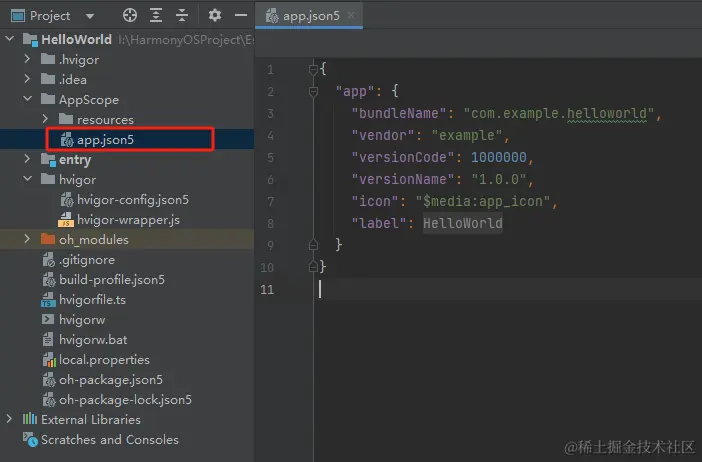Expand the .idea folder
This screenshot has height=462, width=702.
[x=27, y=79]
